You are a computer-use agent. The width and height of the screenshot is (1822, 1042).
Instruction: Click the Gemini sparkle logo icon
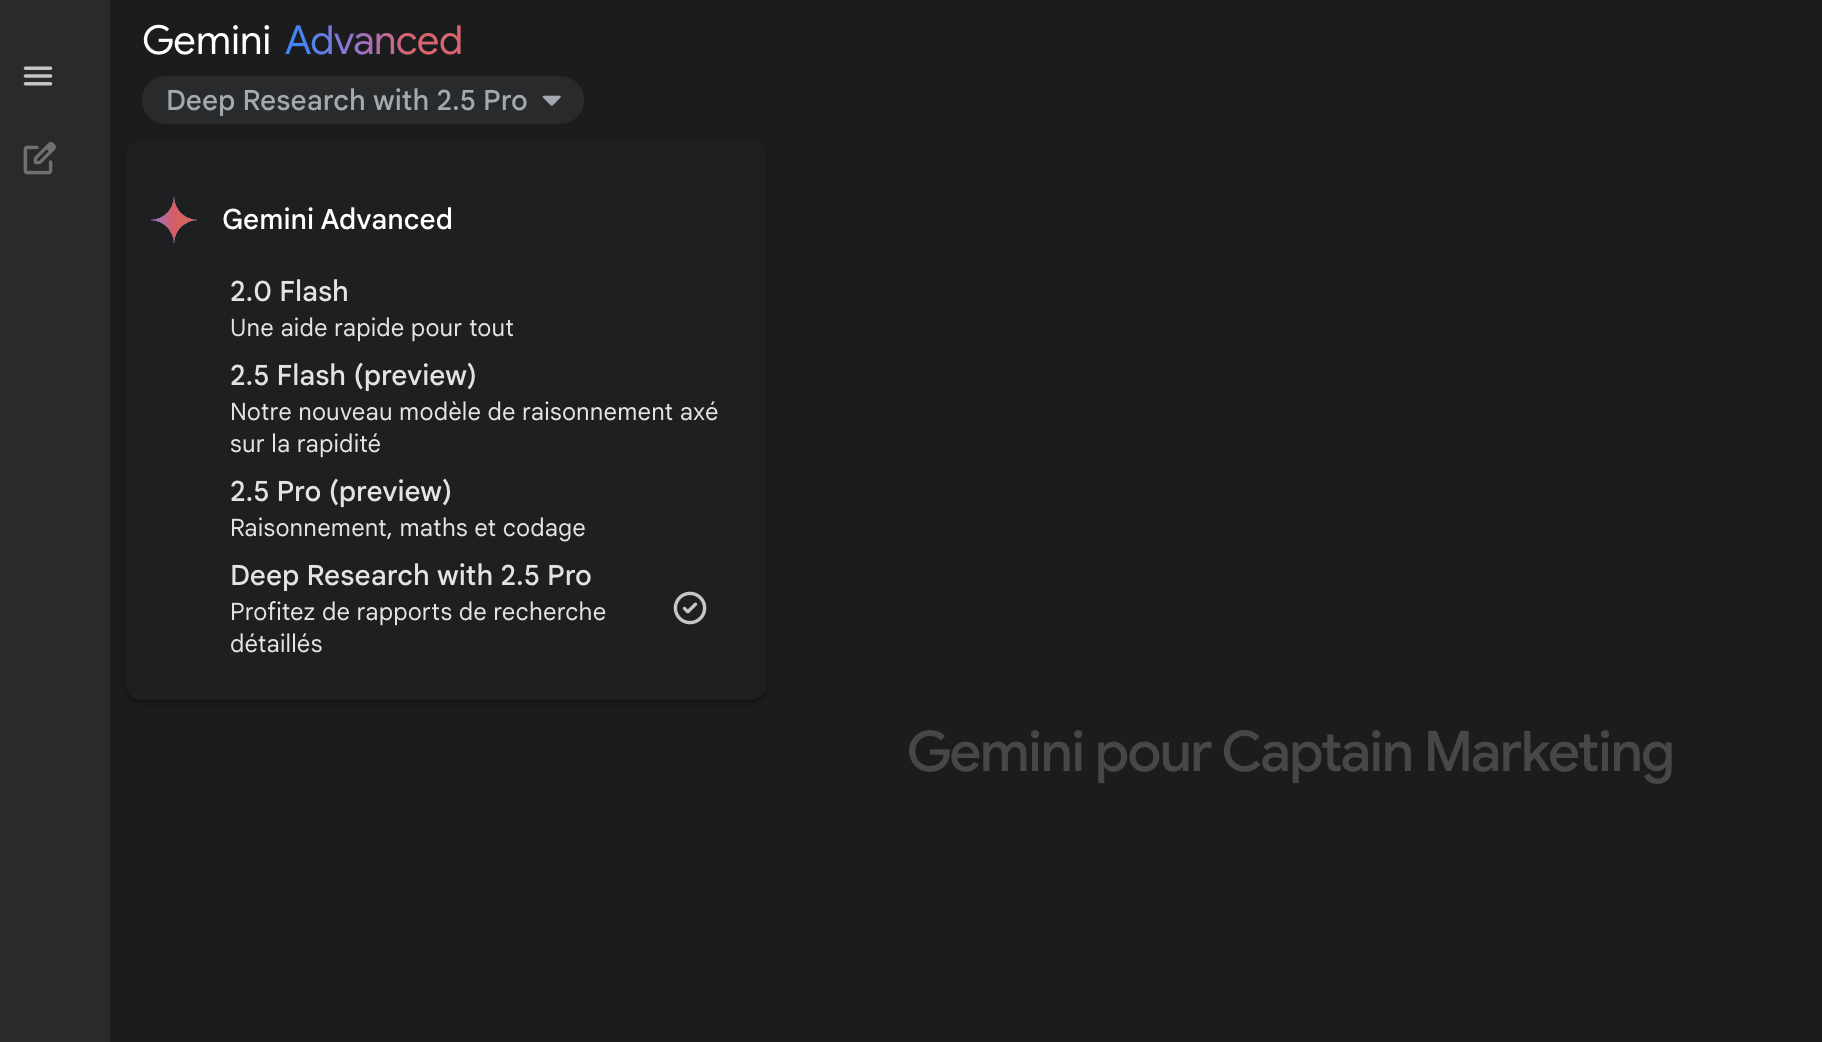point(173,219)
